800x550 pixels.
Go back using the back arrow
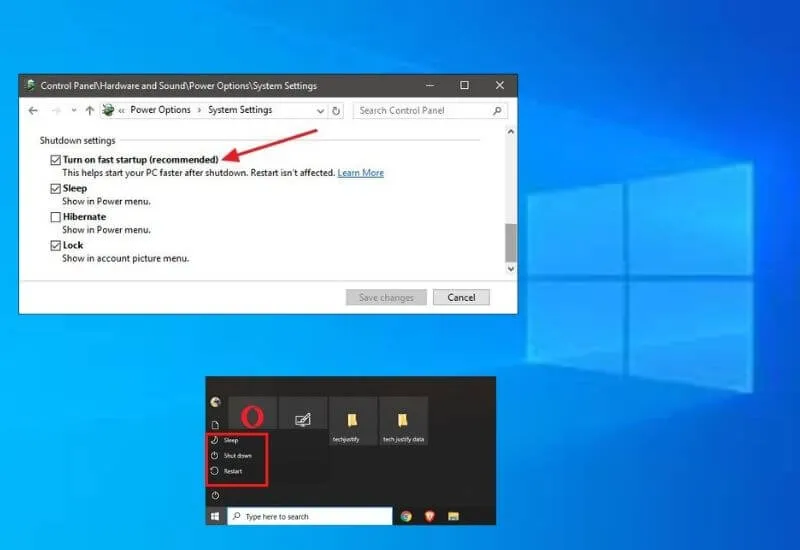click(33, 111)
